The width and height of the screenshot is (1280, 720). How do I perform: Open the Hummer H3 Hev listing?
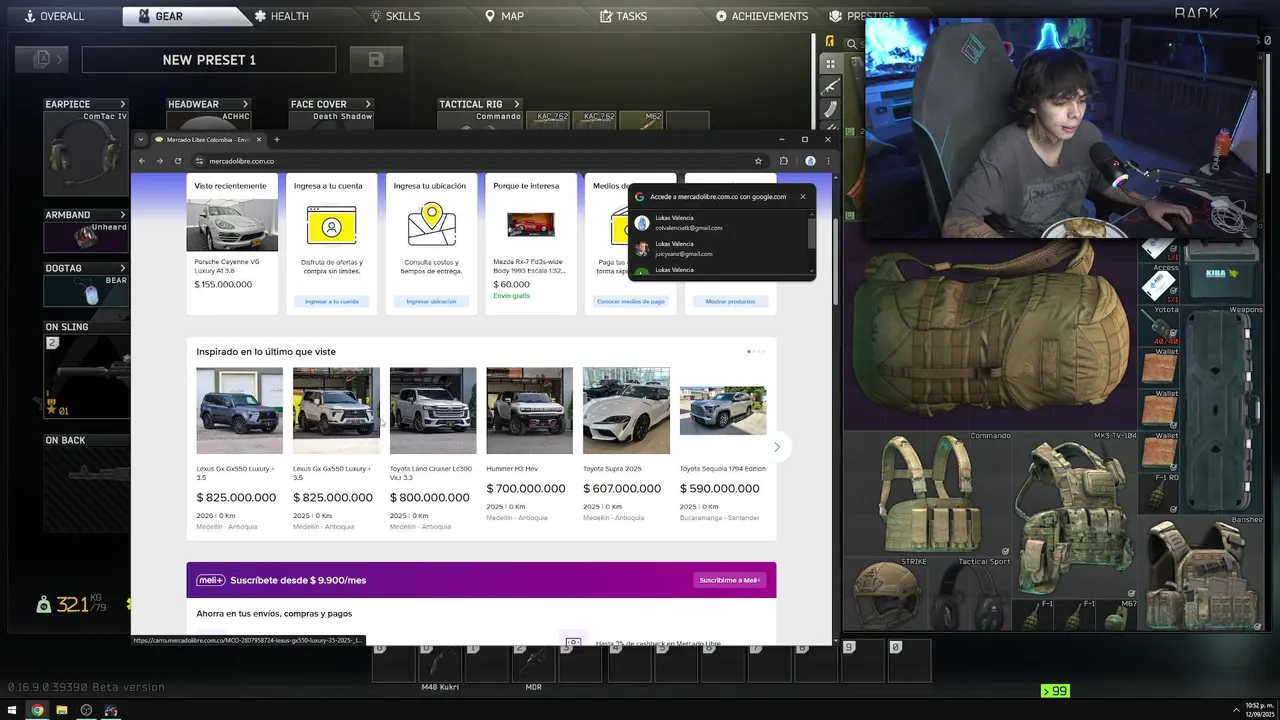coord(530,445)
